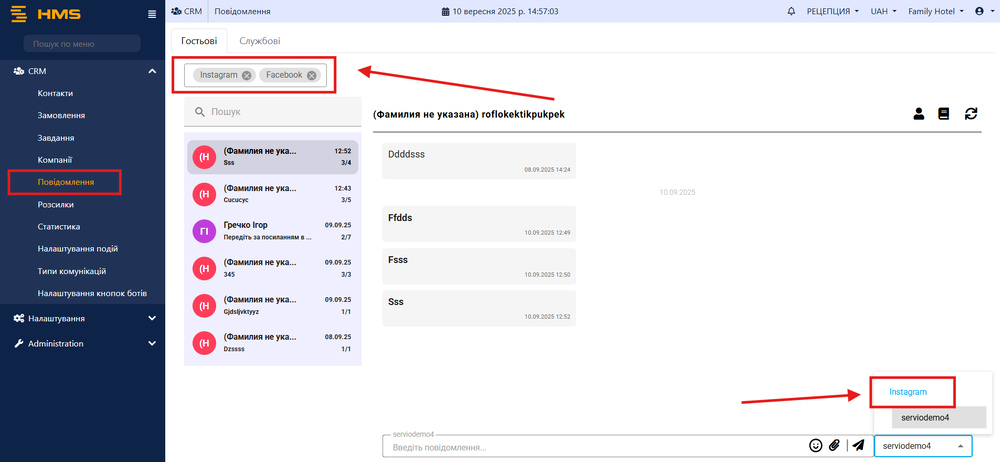Remove the Instagram filter chip
The width and height of the screenshot is (1000, 462).
[x=247, y=75]
